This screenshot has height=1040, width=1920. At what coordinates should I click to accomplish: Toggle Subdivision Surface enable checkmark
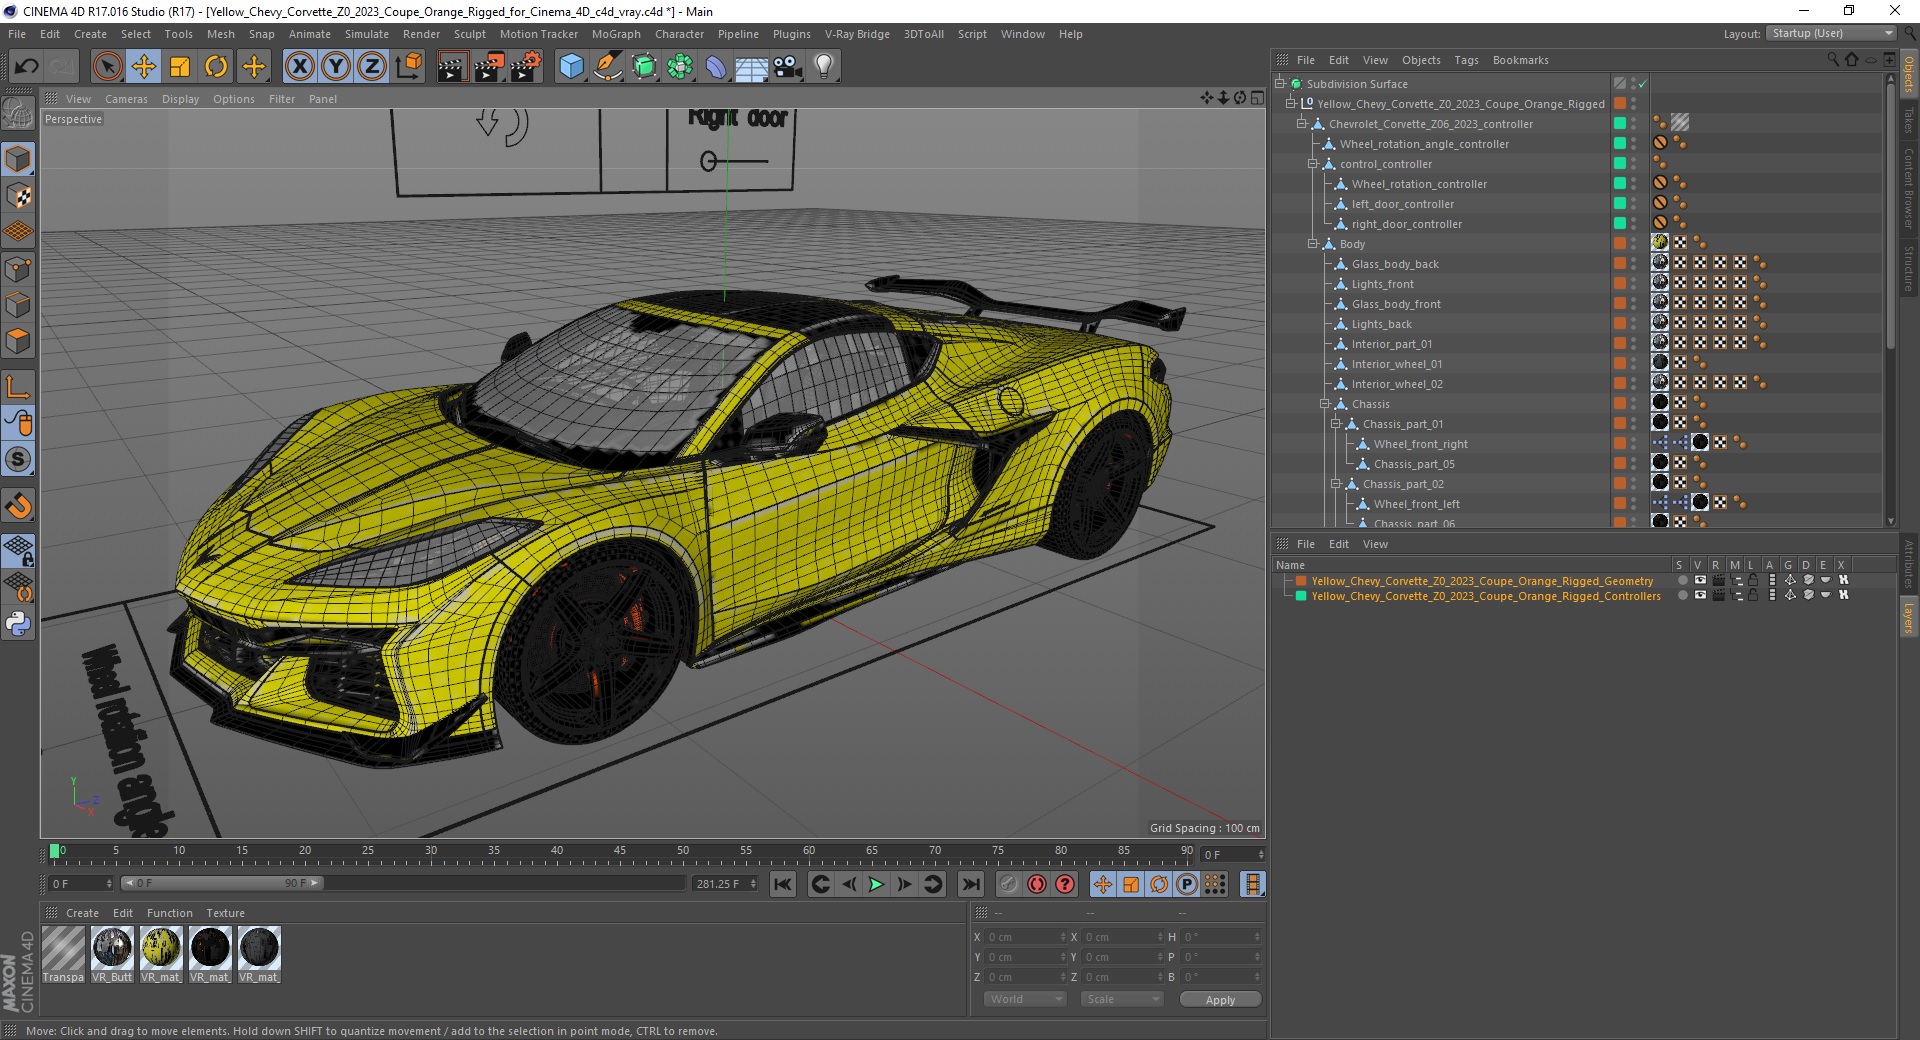(x=1643, y=84)
